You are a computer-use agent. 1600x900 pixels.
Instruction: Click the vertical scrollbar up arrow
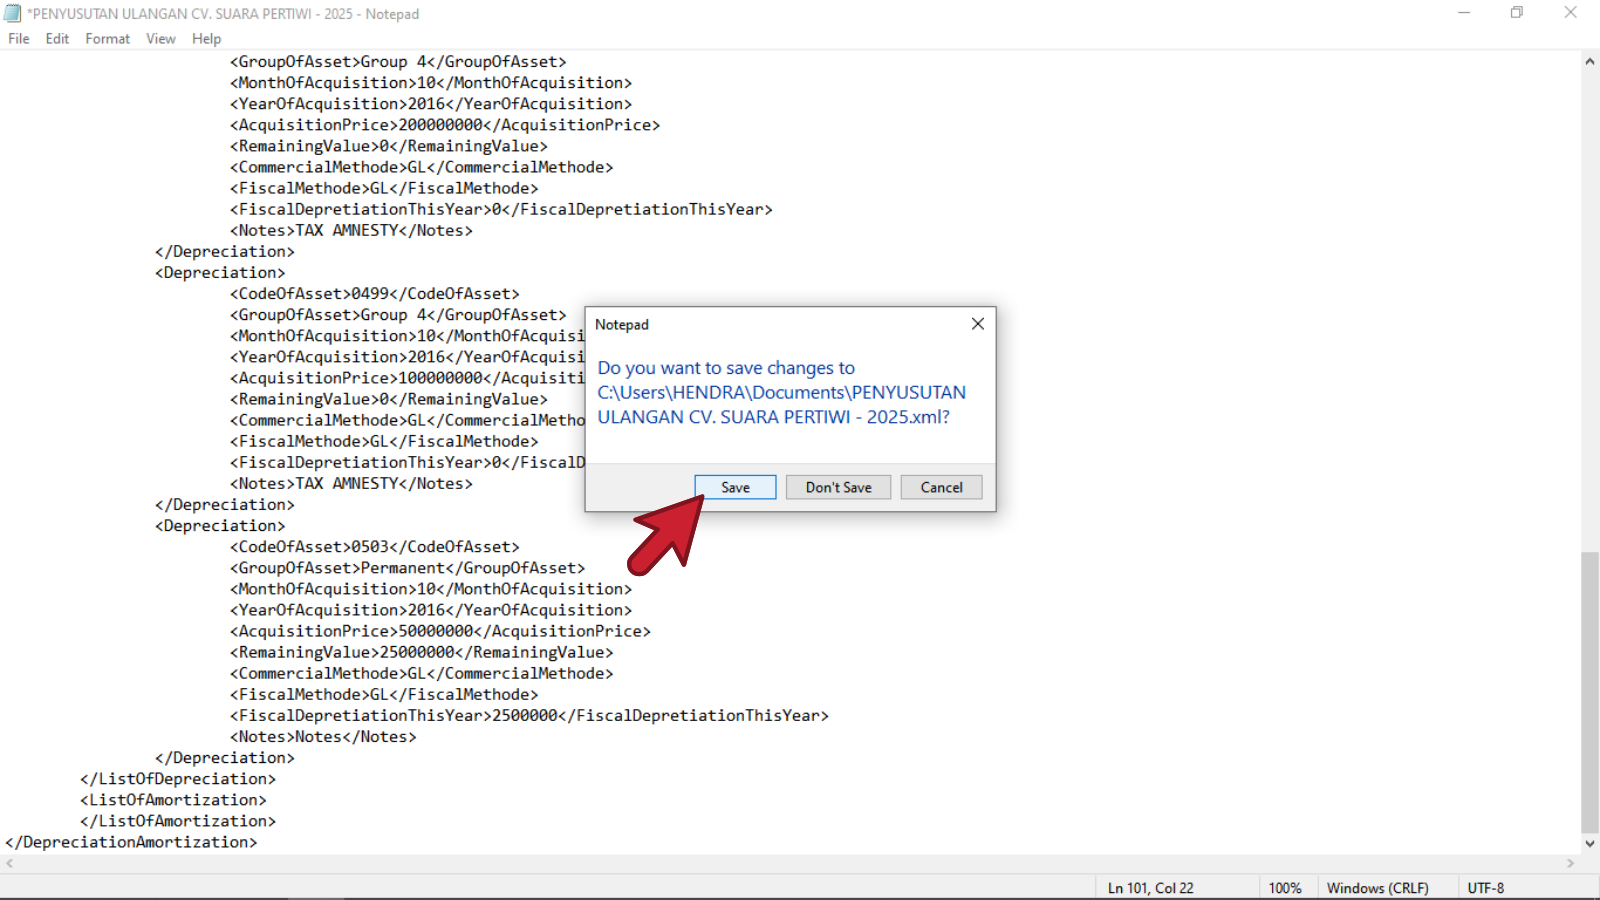click(x=1589, y=62)
